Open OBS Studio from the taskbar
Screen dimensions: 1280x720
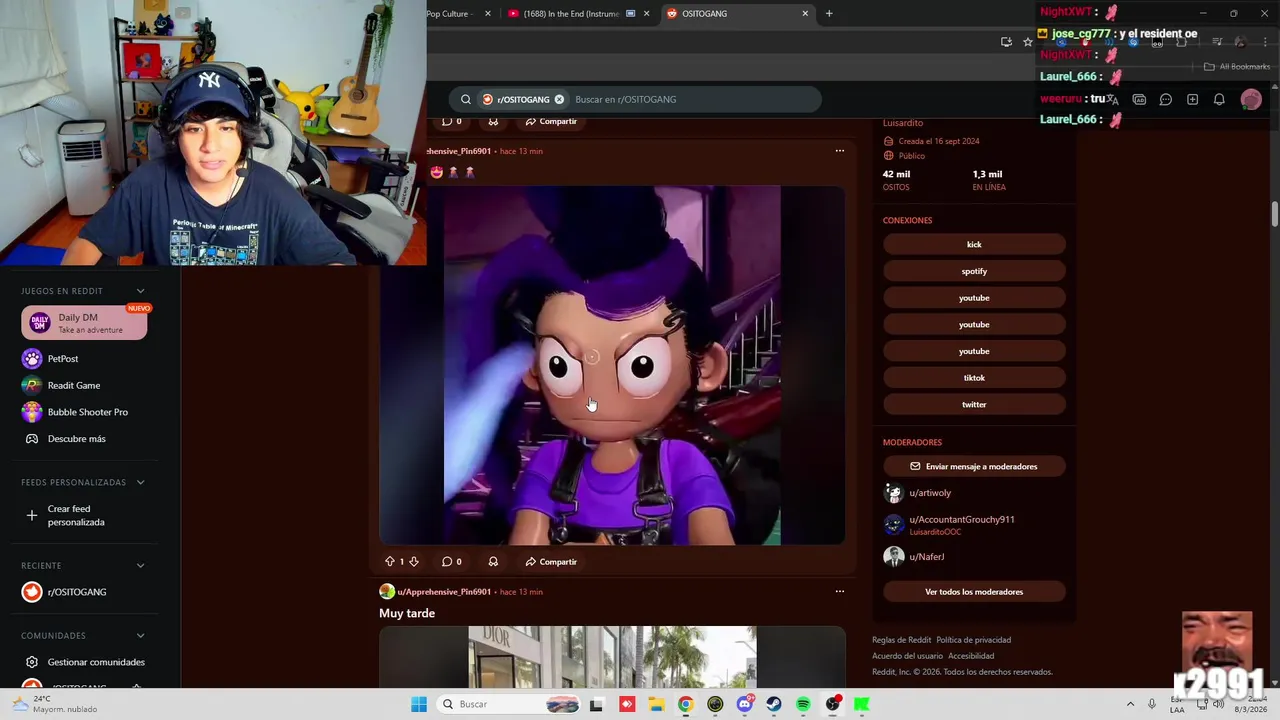(833, 704)
